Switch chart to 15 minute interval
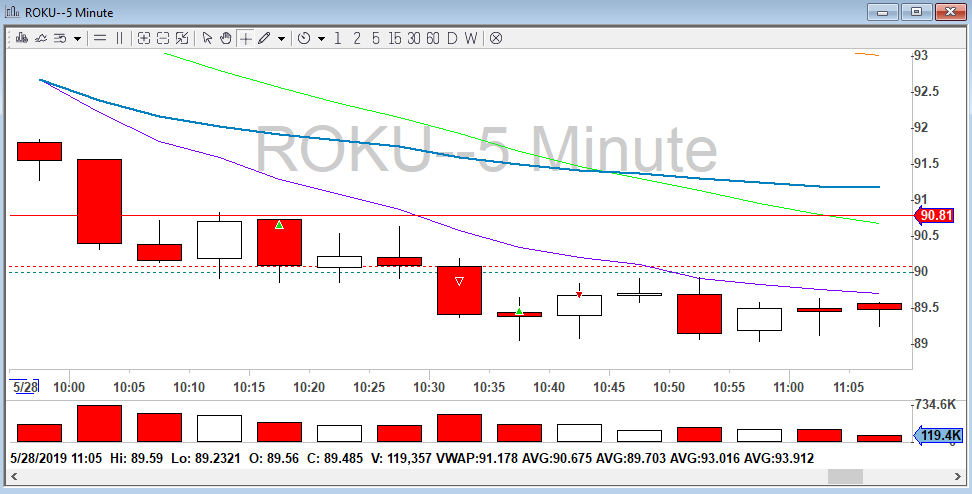Screen dimensions: 972x494 (395, 38)
